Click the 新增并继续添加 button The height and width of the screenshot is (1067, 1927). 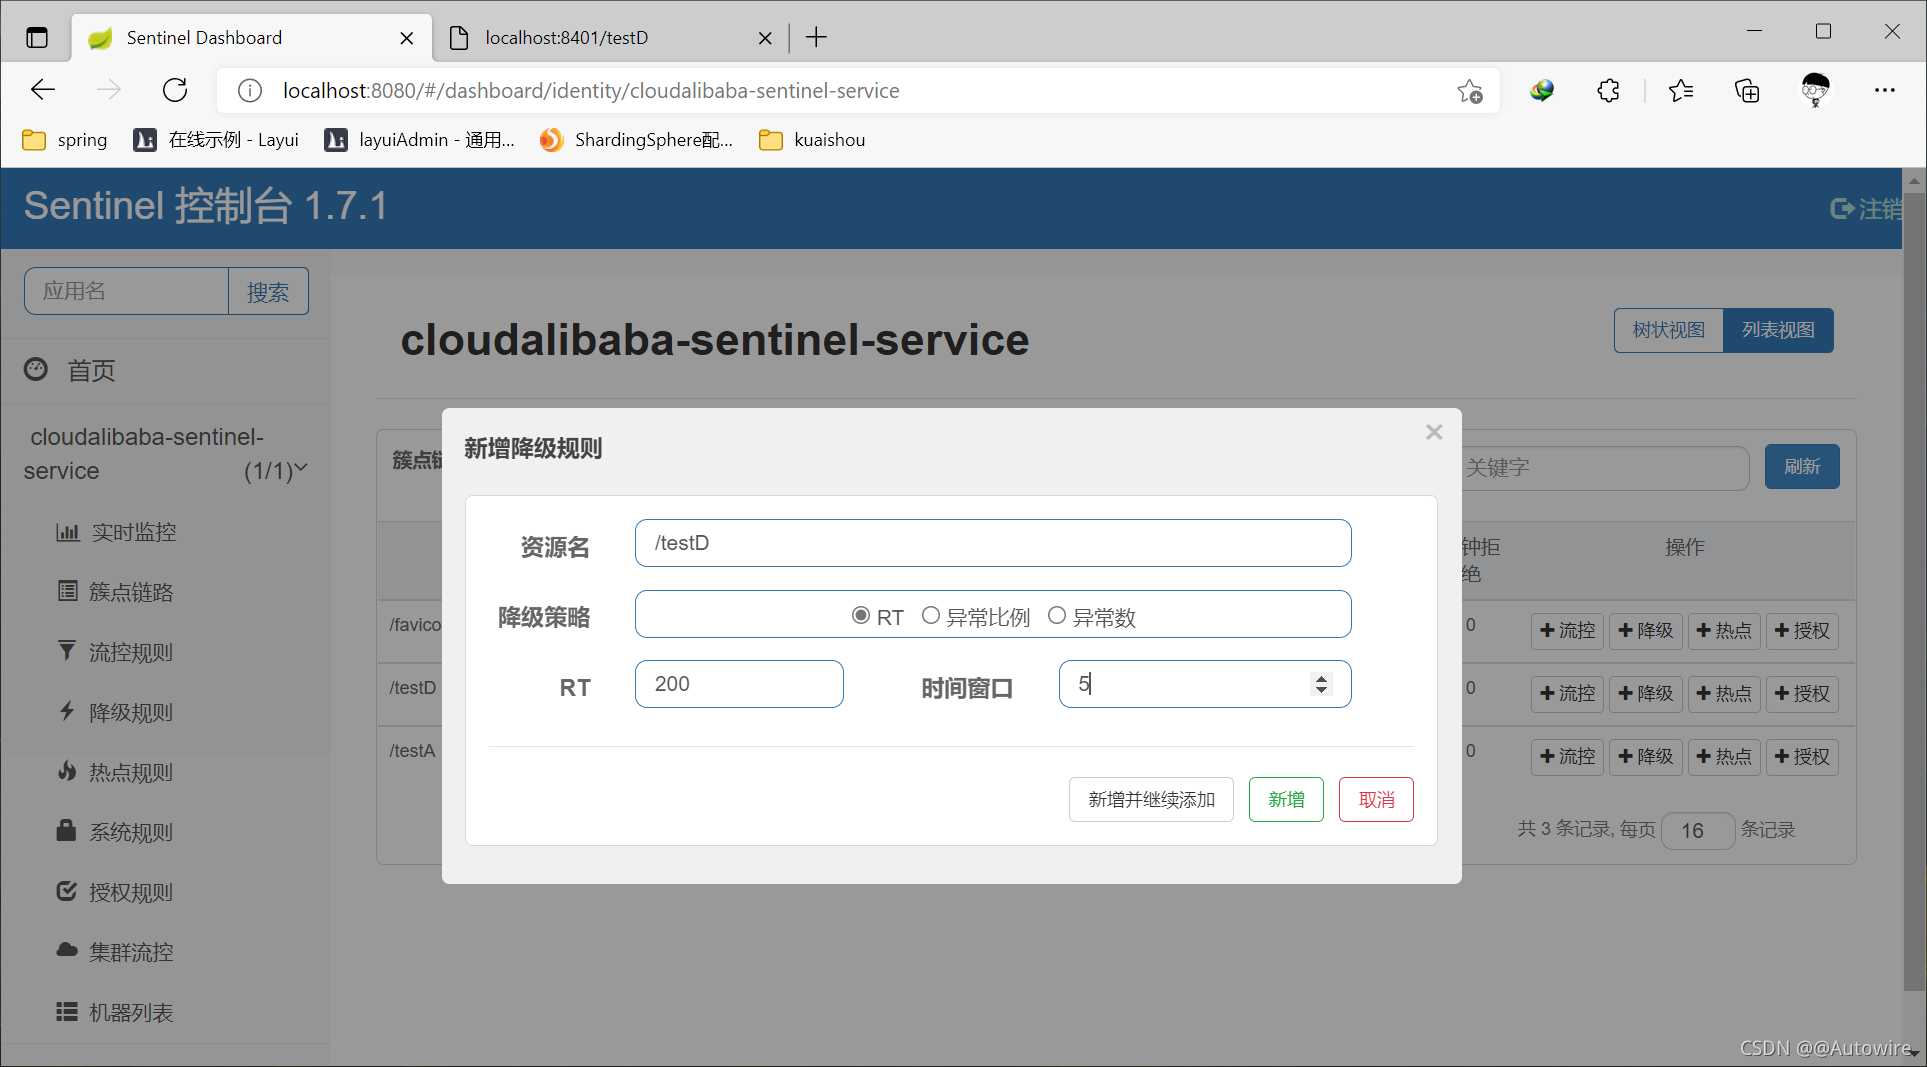1151,800
